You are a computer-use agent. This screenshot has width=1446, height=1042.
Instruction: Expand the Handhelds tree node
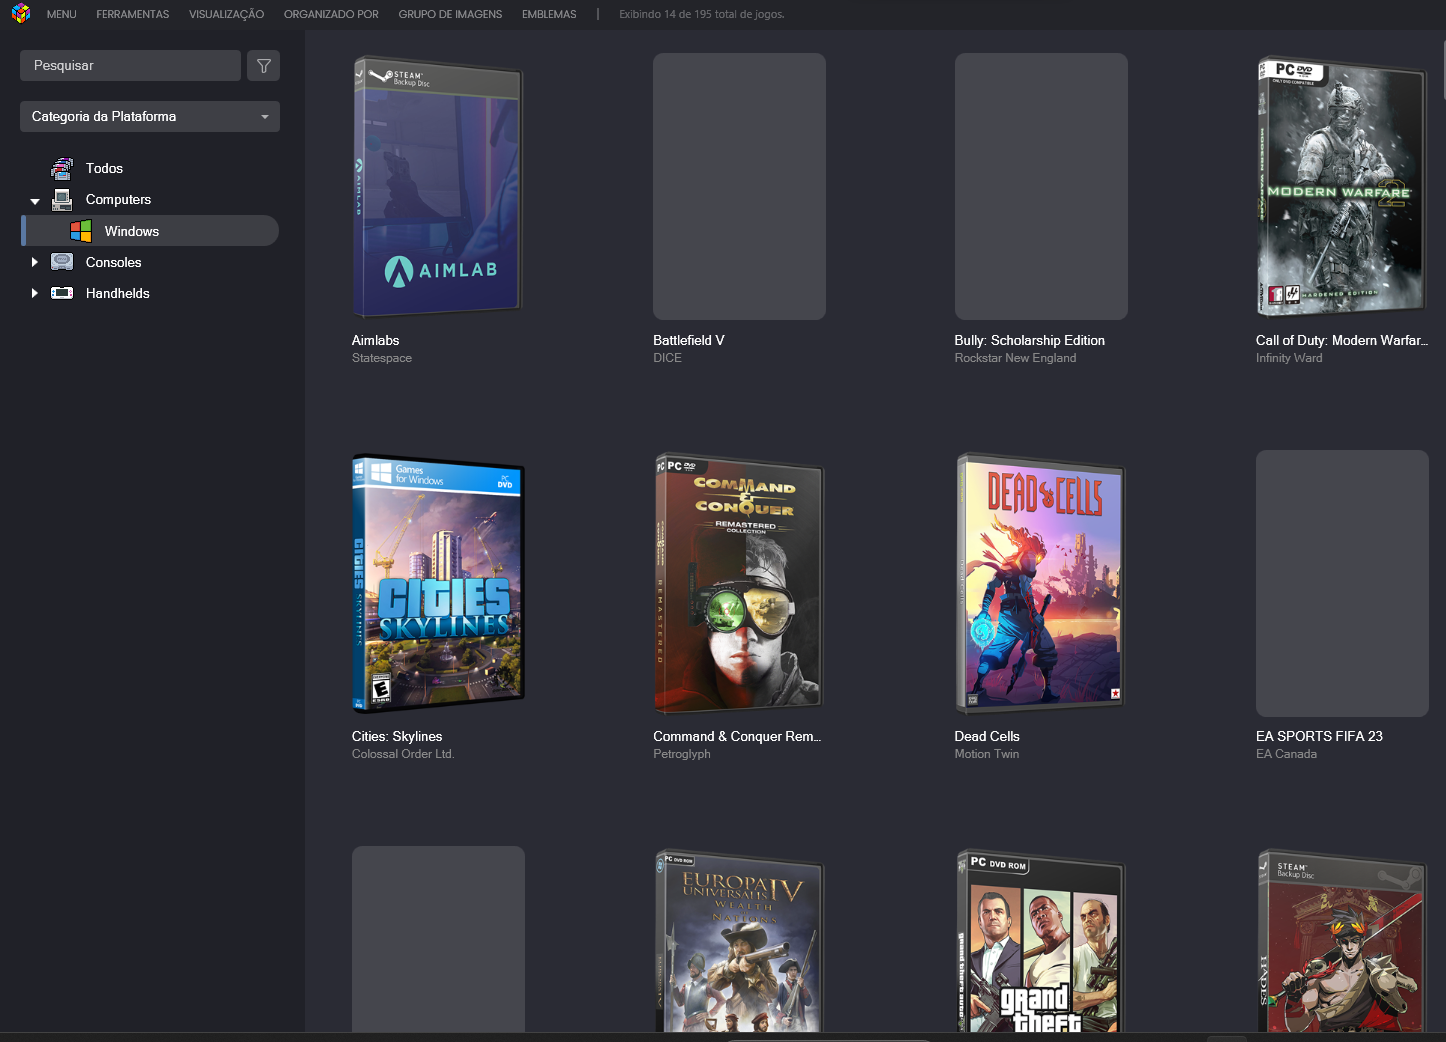(x=35, y=293)
